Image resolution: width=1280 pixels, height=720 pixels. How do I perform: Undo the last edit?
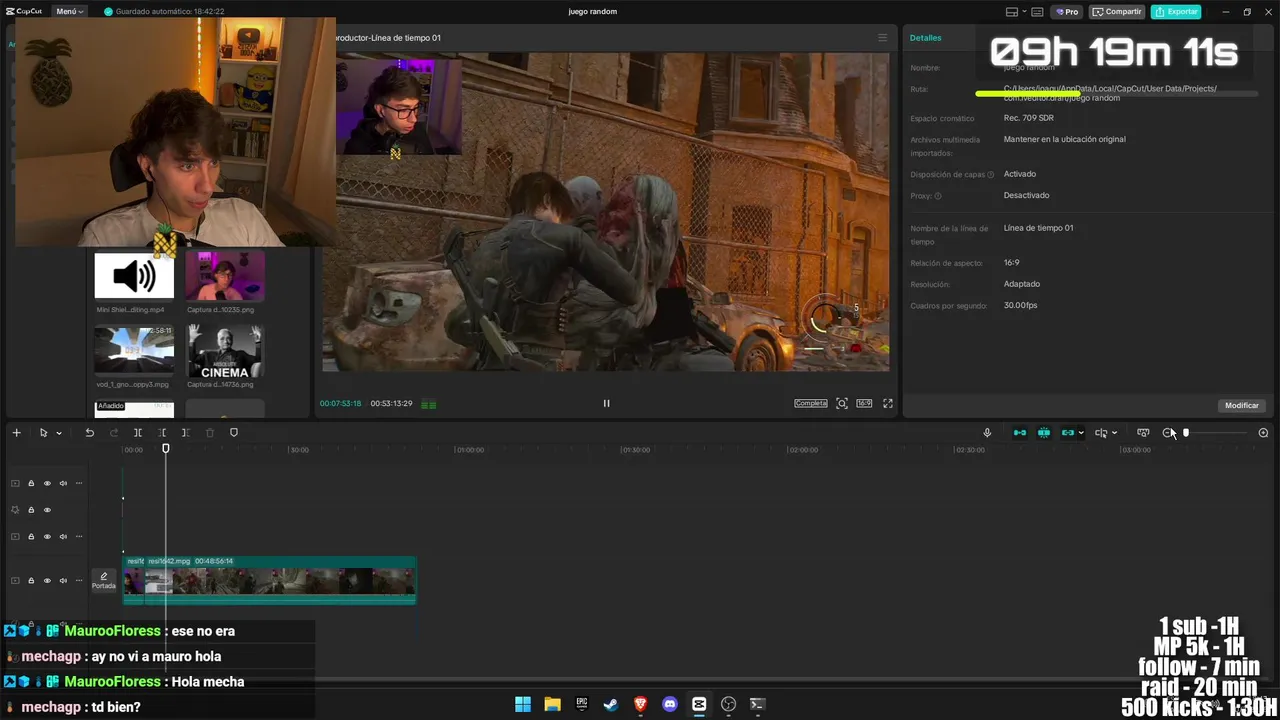pyautogui.click(x=89, y=433)
